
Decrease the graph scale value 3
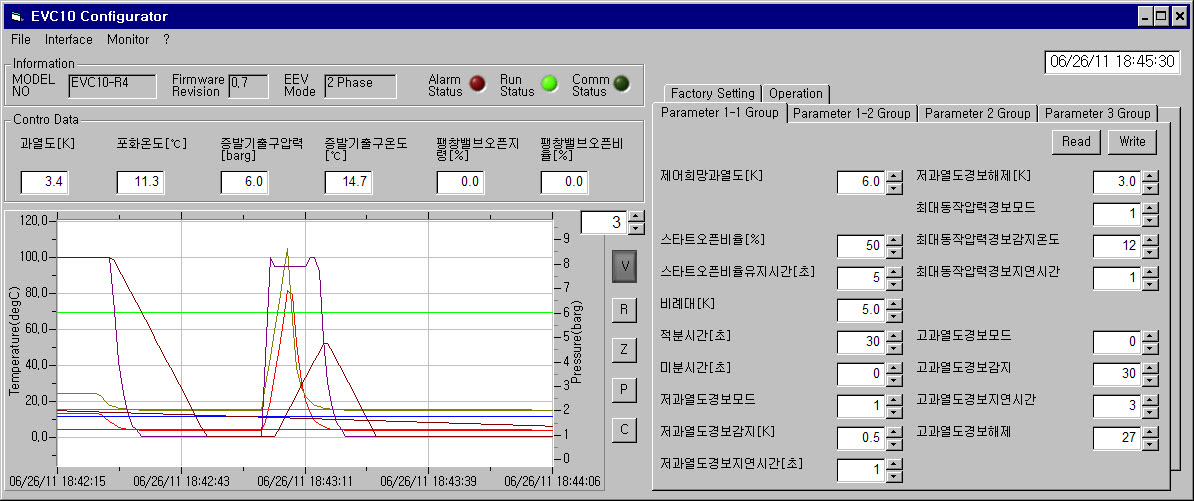click(x=637, y=228)
